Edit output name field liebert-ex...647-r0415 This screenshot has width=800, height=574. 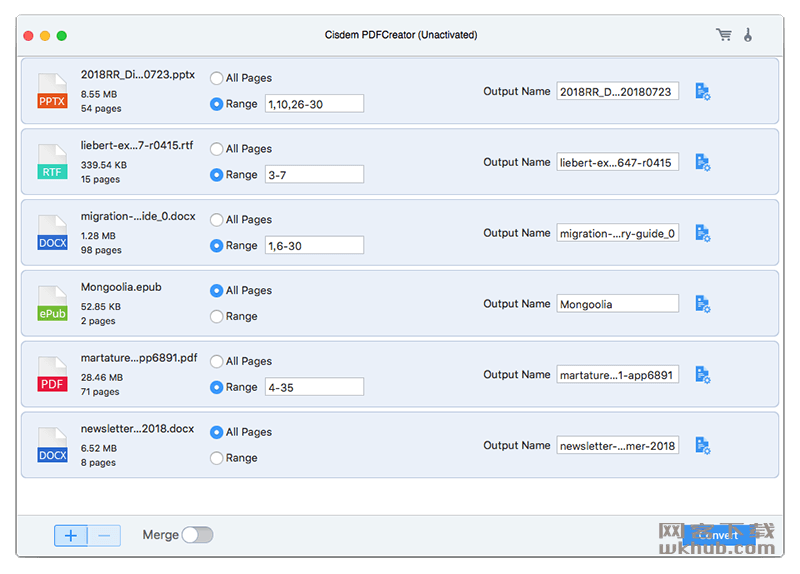tap(617, 163)
